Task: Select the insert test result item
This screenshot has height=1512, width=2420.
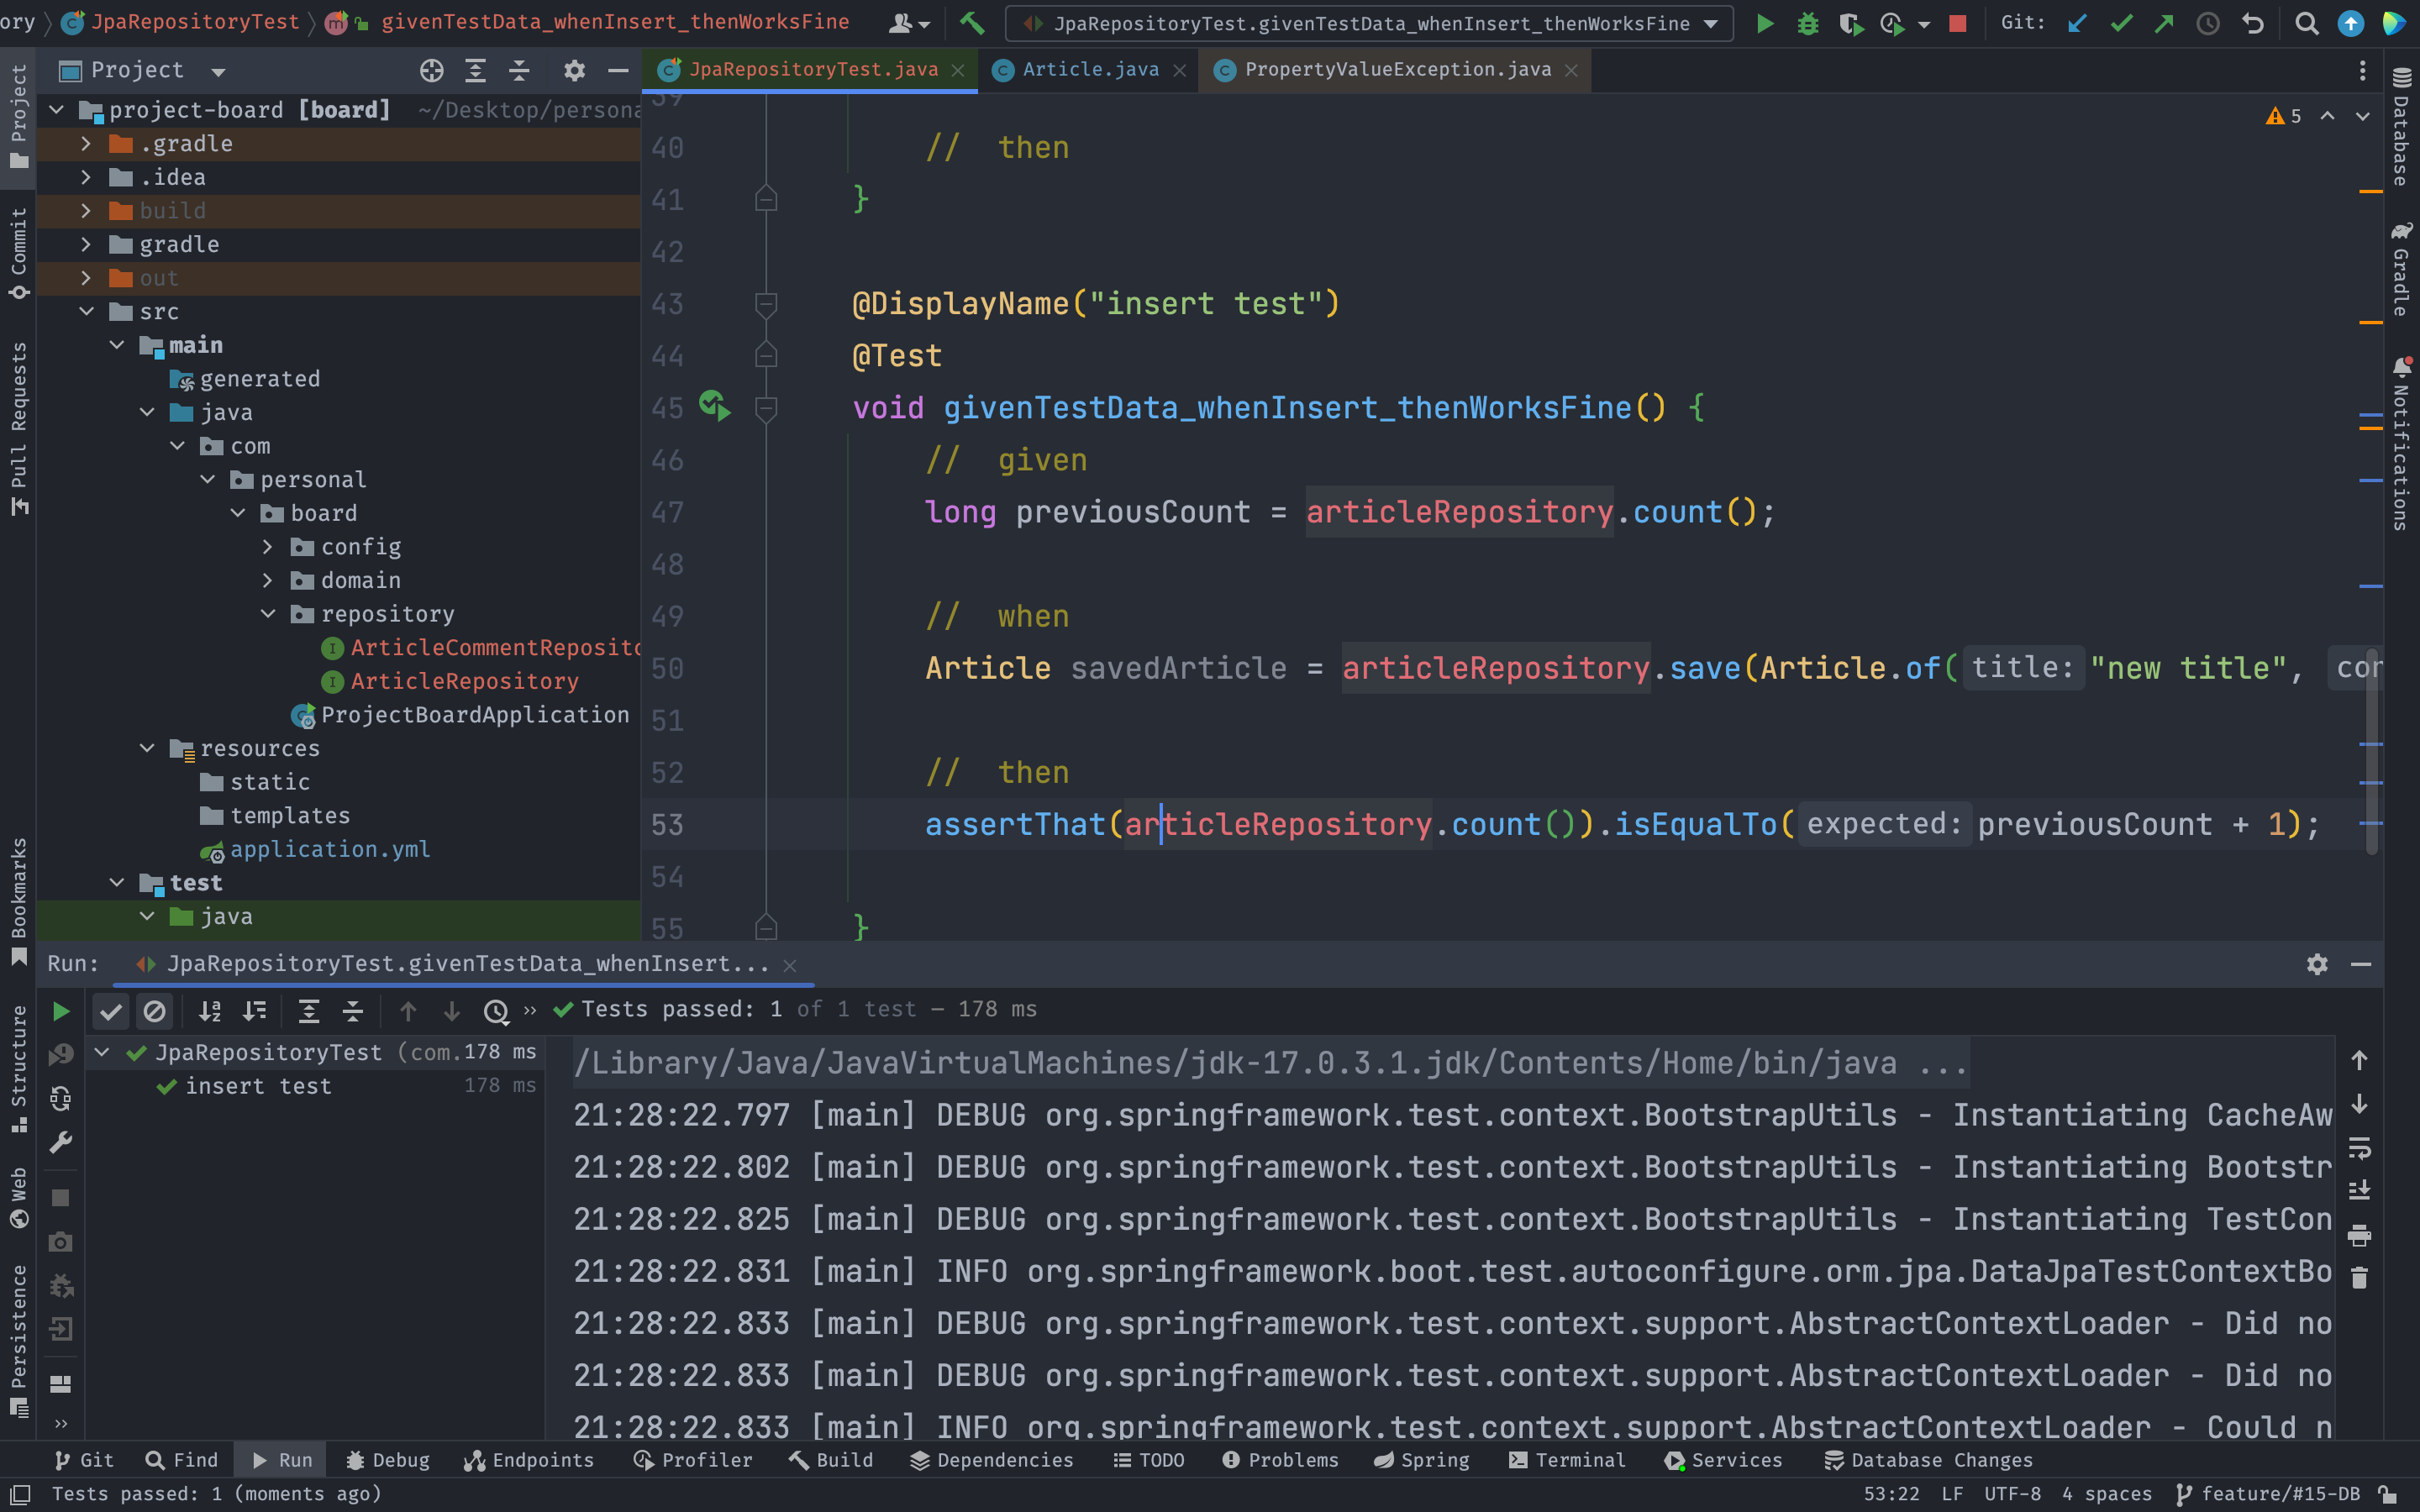Action: tap(258, 1086)
